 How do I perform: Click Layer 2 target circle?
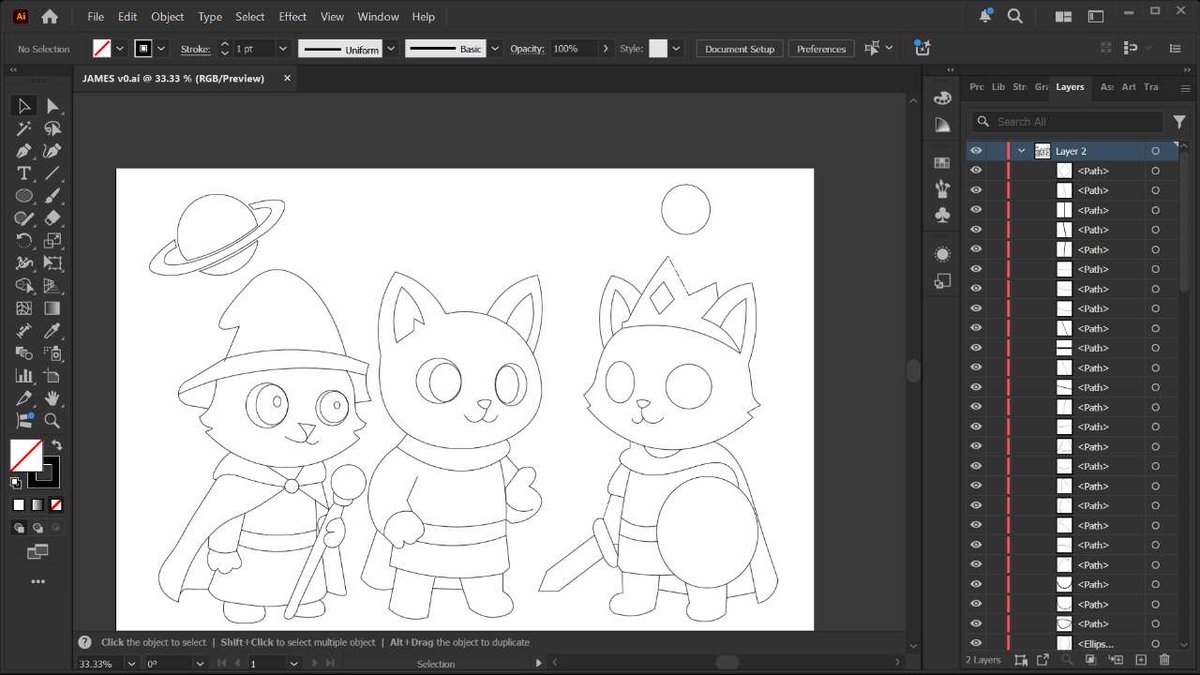1155,151
